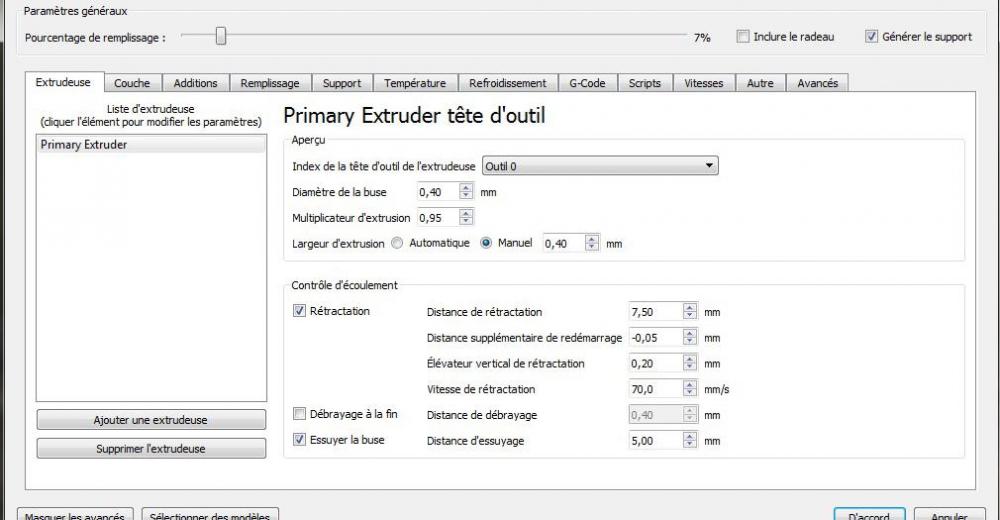
Task: Toggle the Rétractation checkbox
Action: click(299, 311)
